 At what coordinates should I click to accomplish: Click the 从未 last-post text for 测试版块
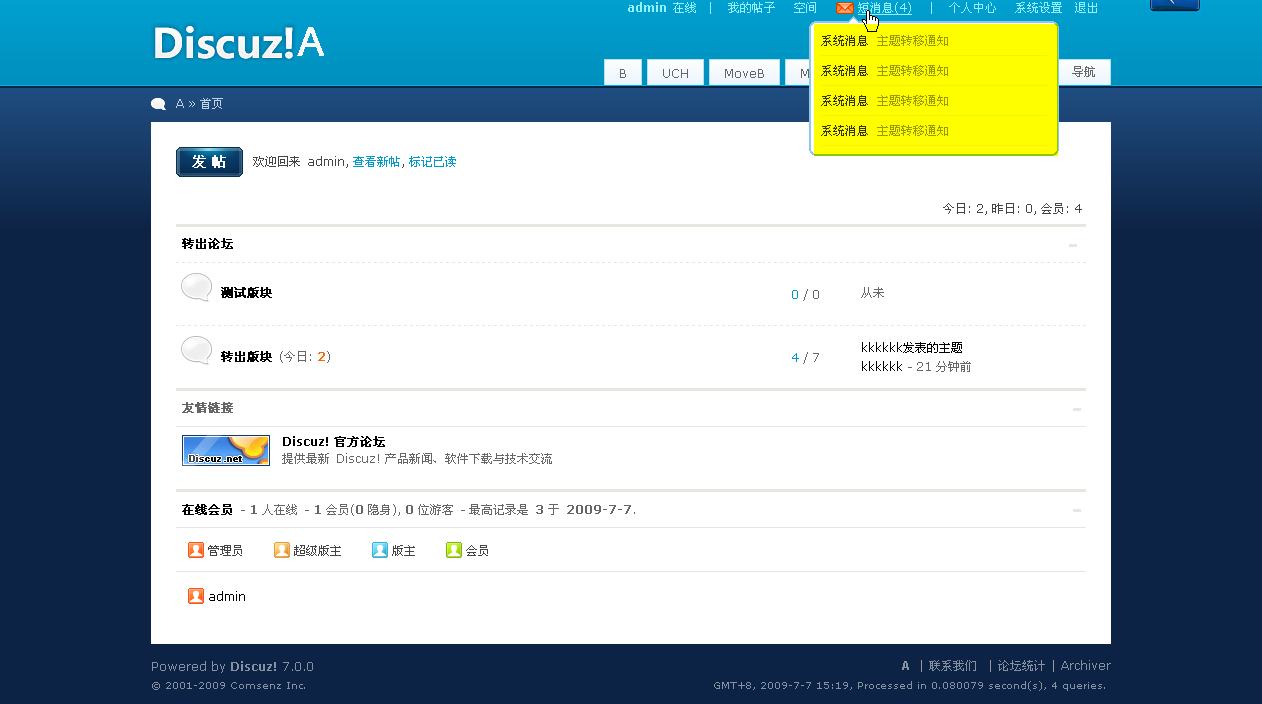tap(872, 293)
